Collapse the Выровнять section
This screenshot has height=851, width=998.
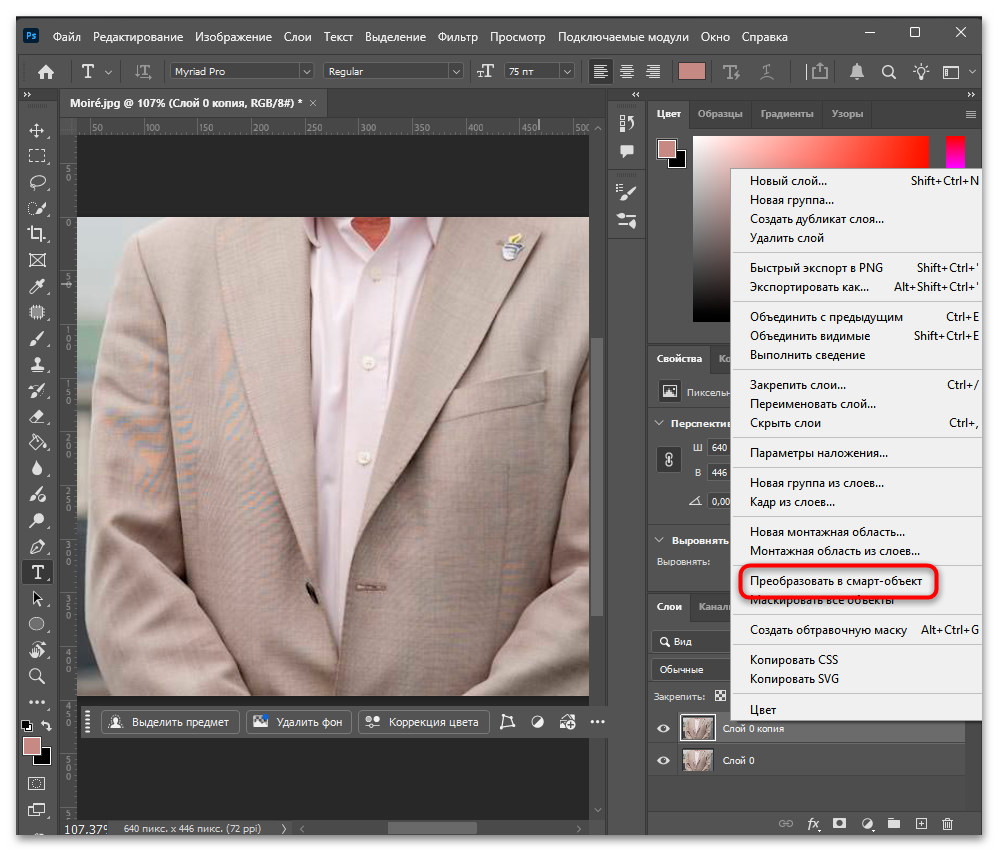659,540
